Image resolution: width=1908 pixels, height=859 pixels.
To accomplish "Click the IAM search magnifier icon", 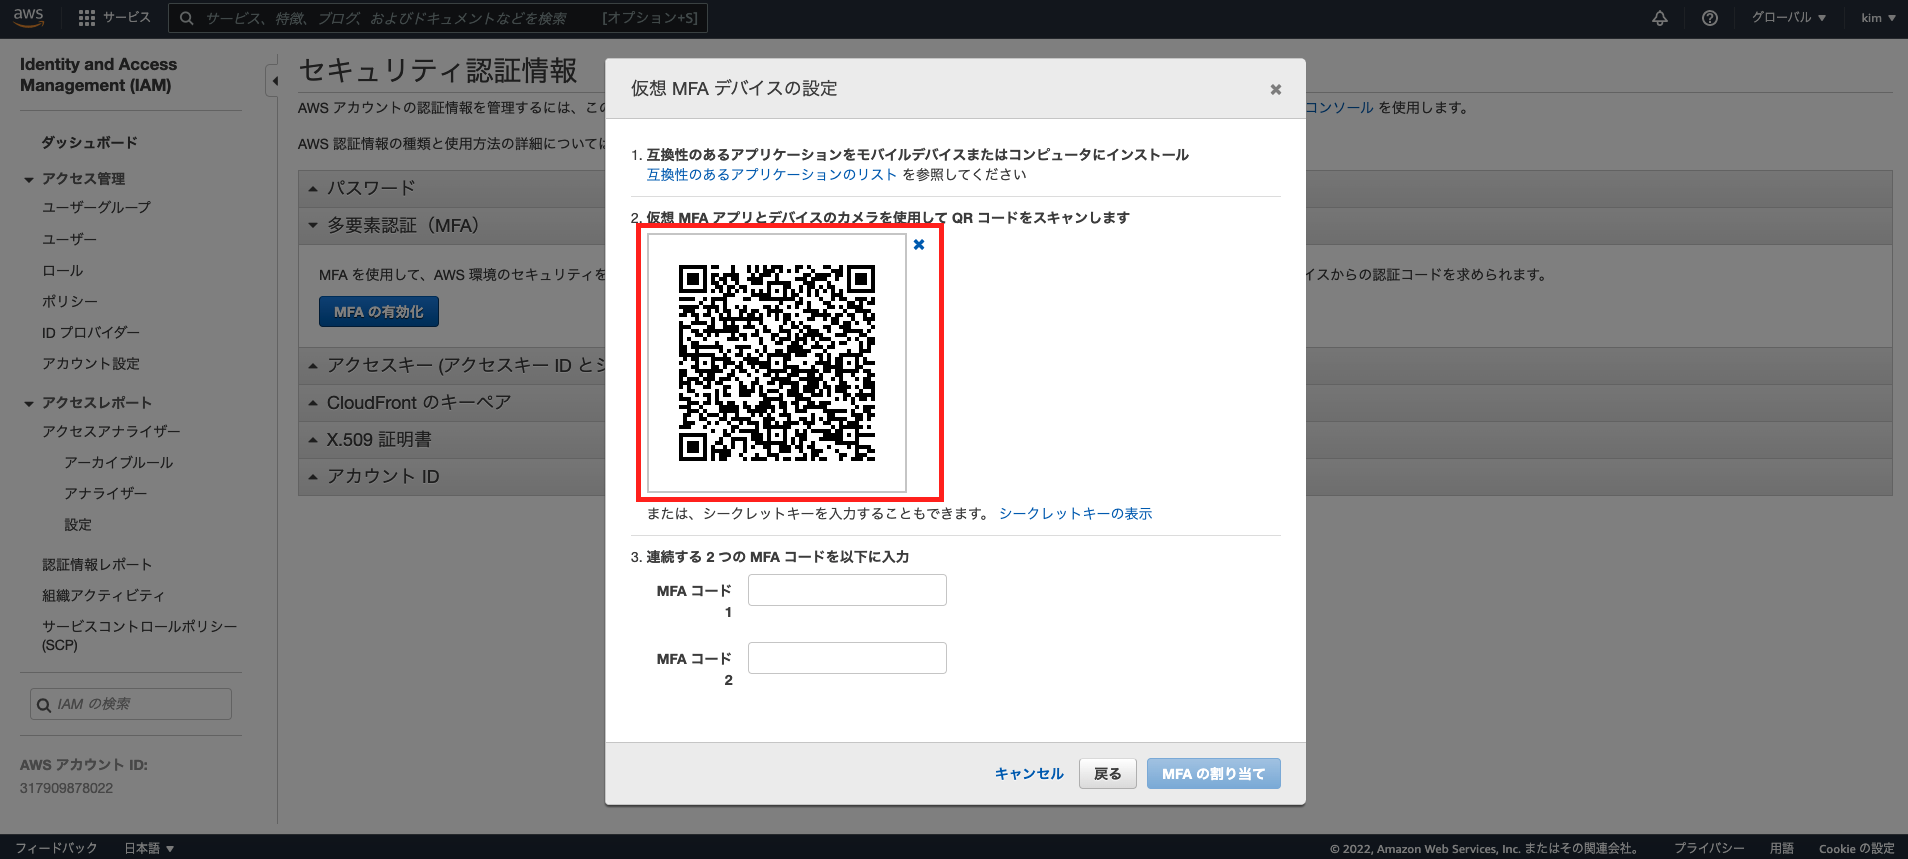I will 44,705.
